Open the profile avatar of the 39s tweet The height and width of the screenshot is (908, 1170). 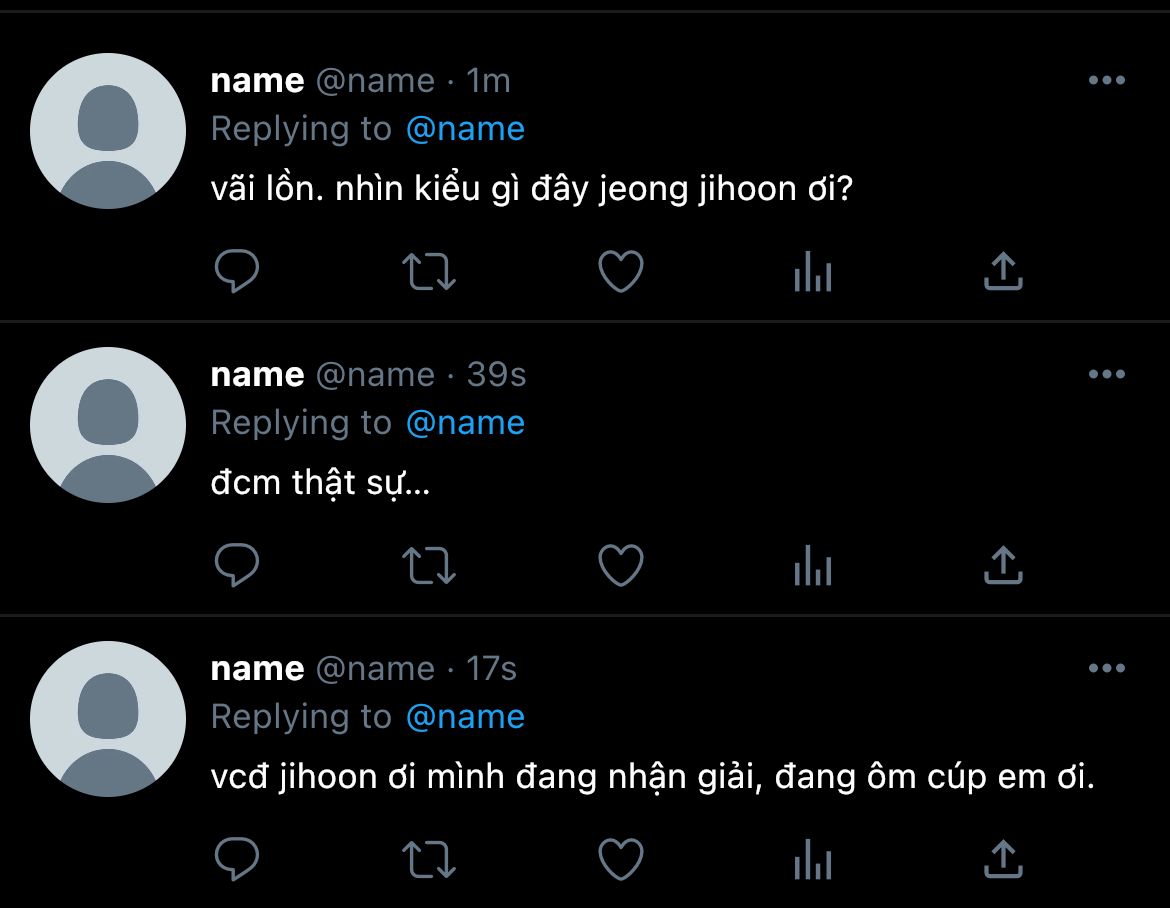[108, 425]
